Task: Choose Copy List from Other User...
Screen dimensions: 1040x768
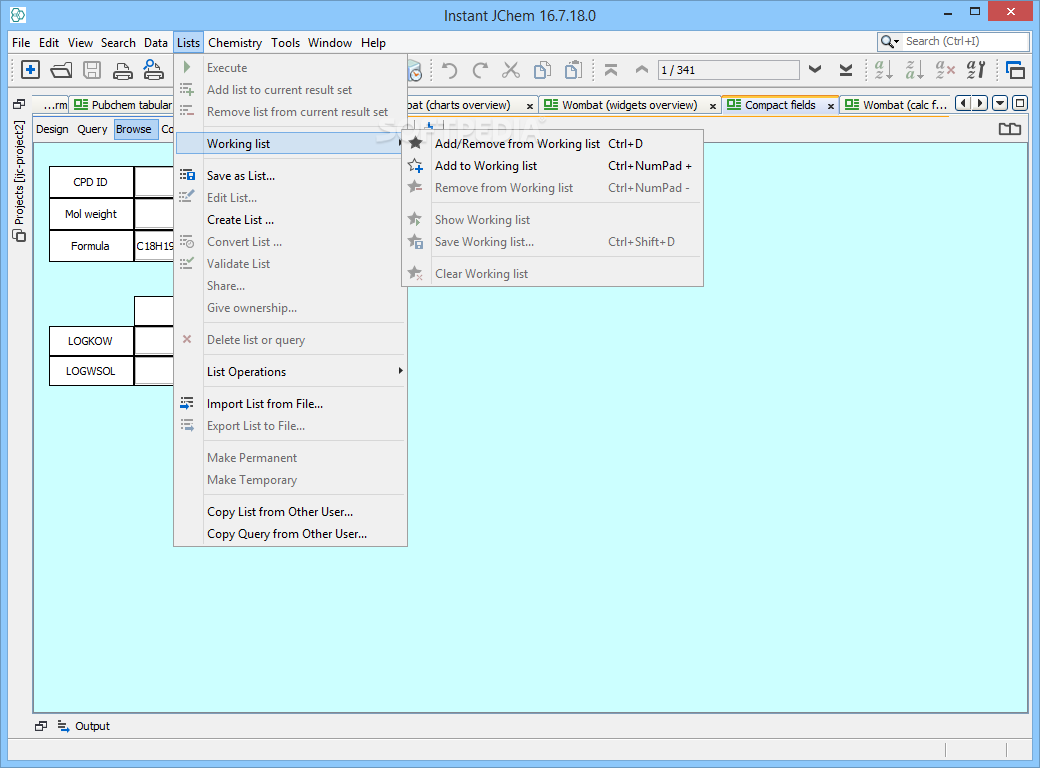Action: [291, 512]
